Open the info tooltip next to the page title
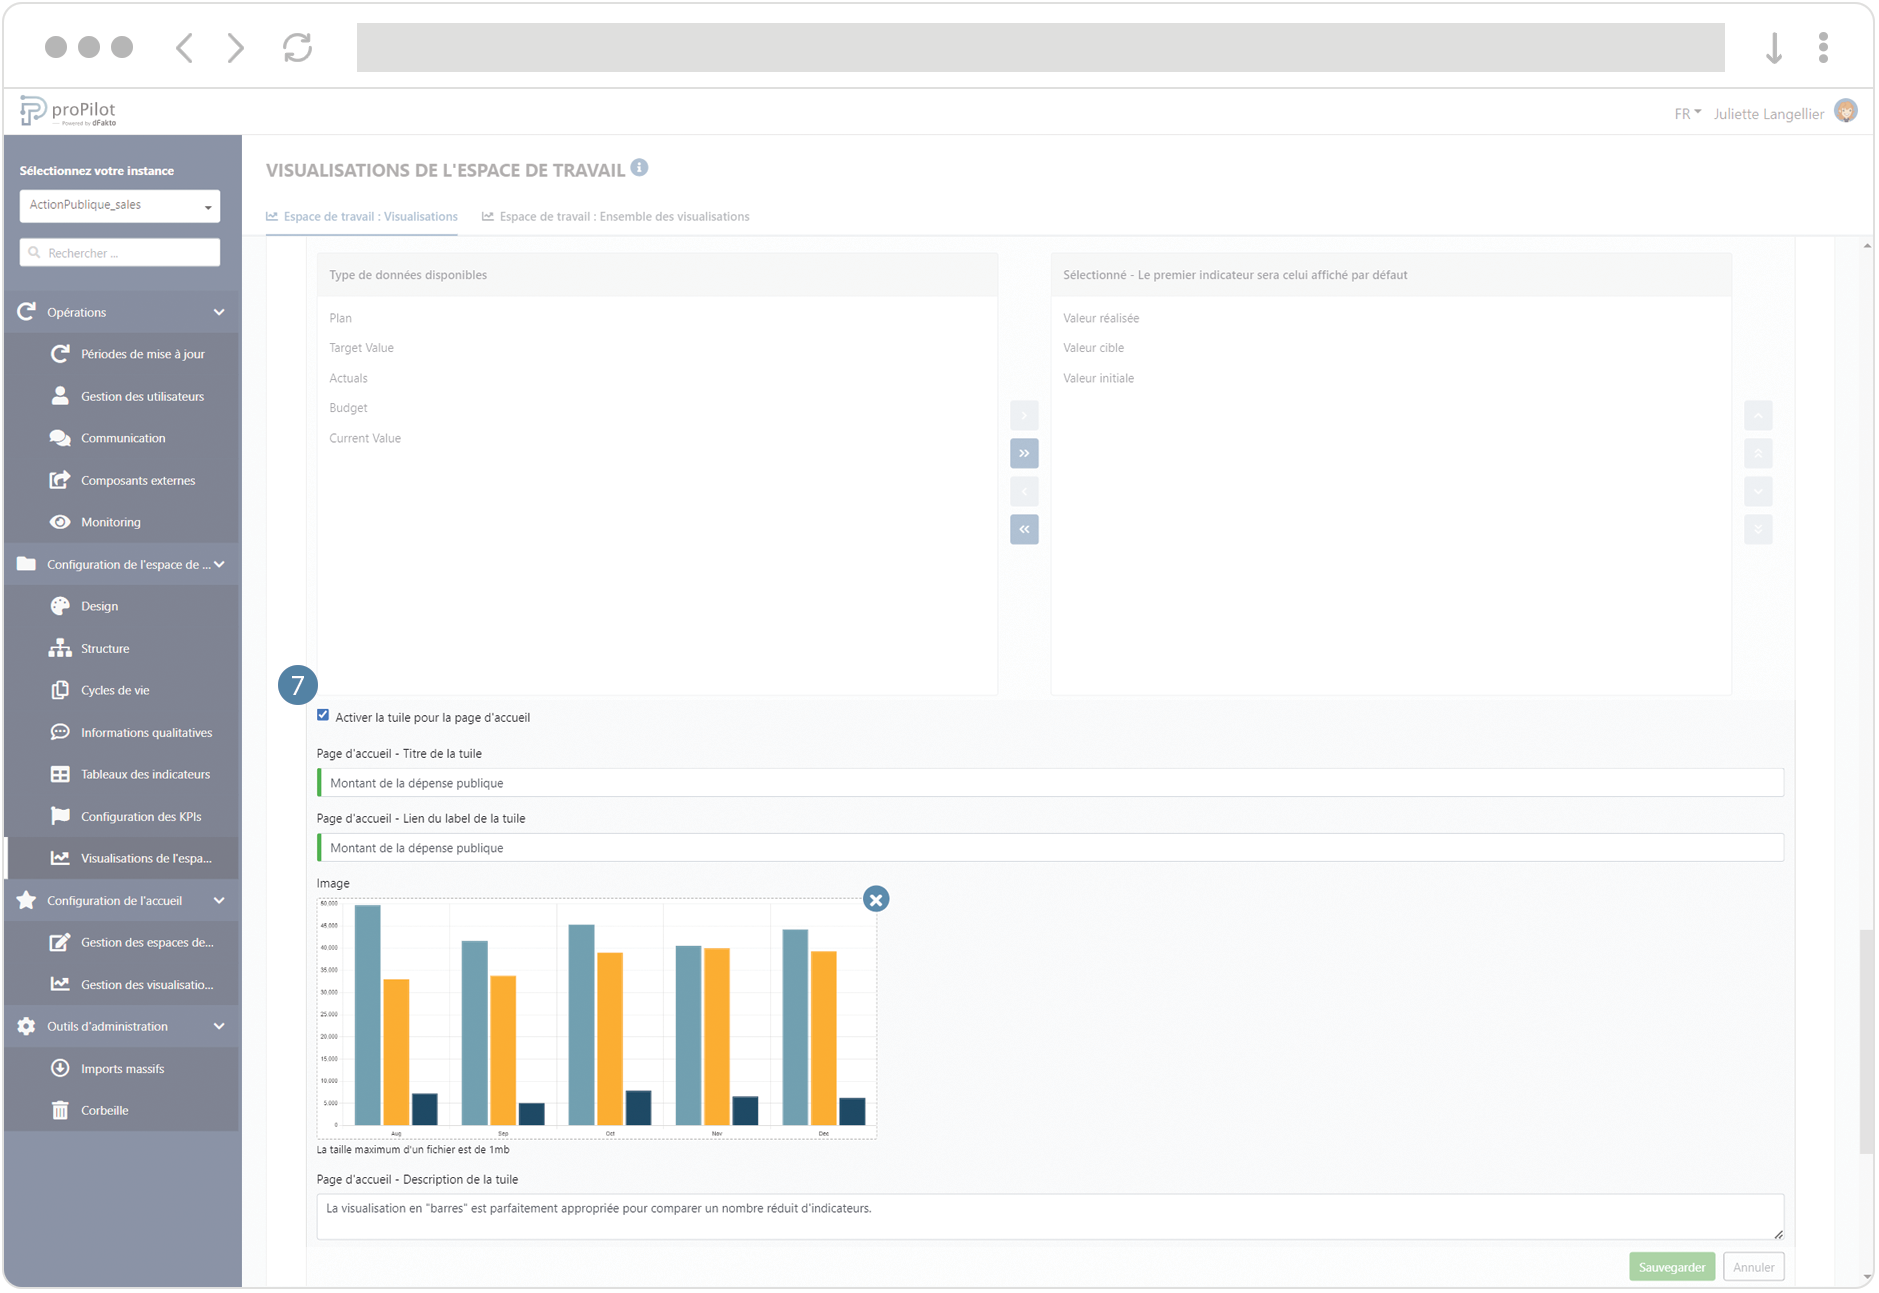1879x1293 pixels. pos(640,167)
